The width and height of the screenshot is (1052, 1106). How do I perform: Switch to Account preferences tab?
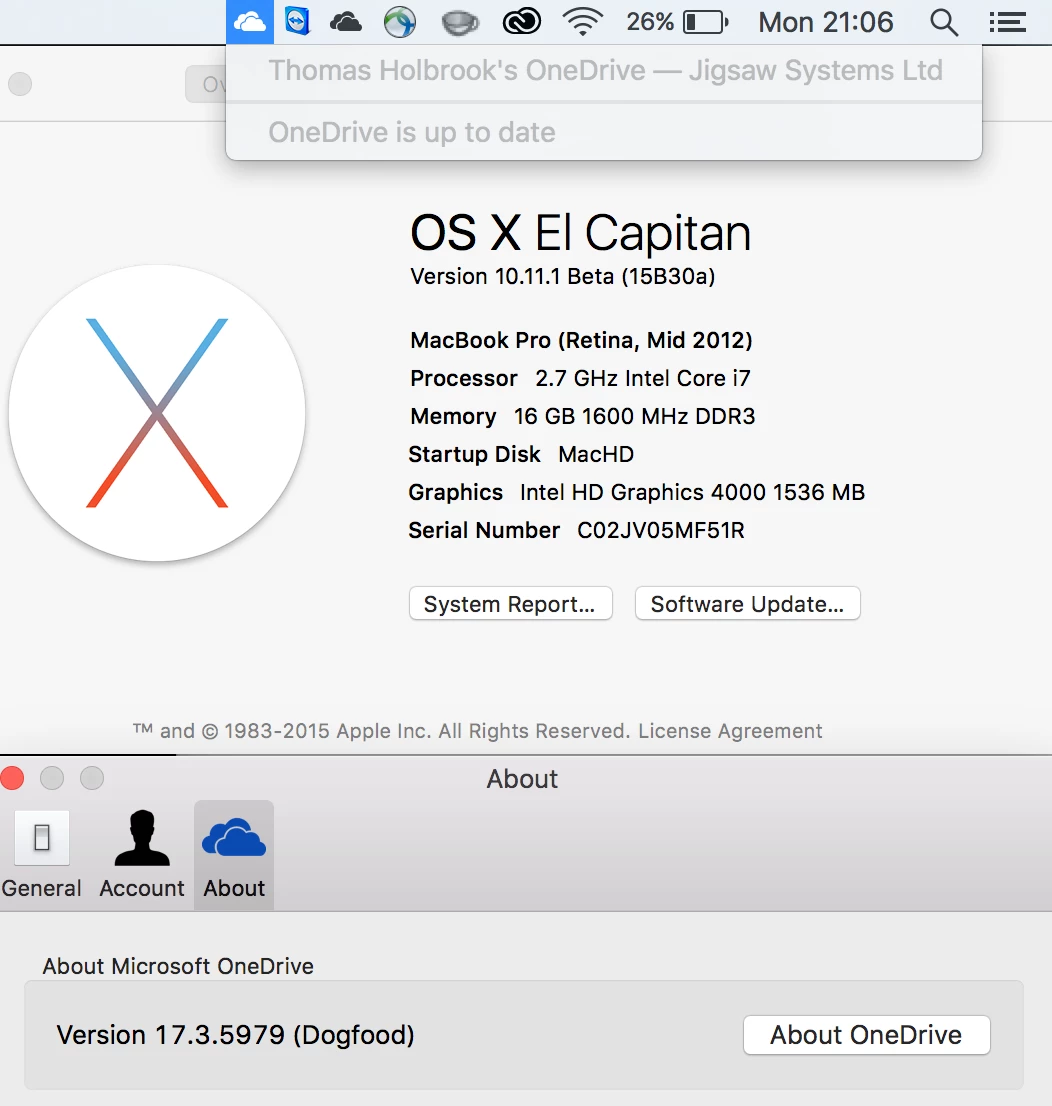click(142, 855)
